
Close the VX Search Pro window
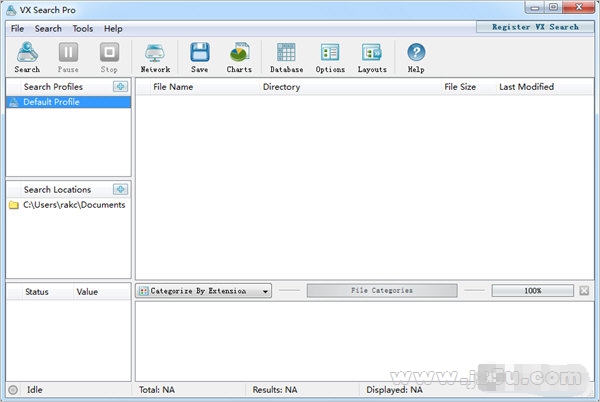tap(579, 7)
